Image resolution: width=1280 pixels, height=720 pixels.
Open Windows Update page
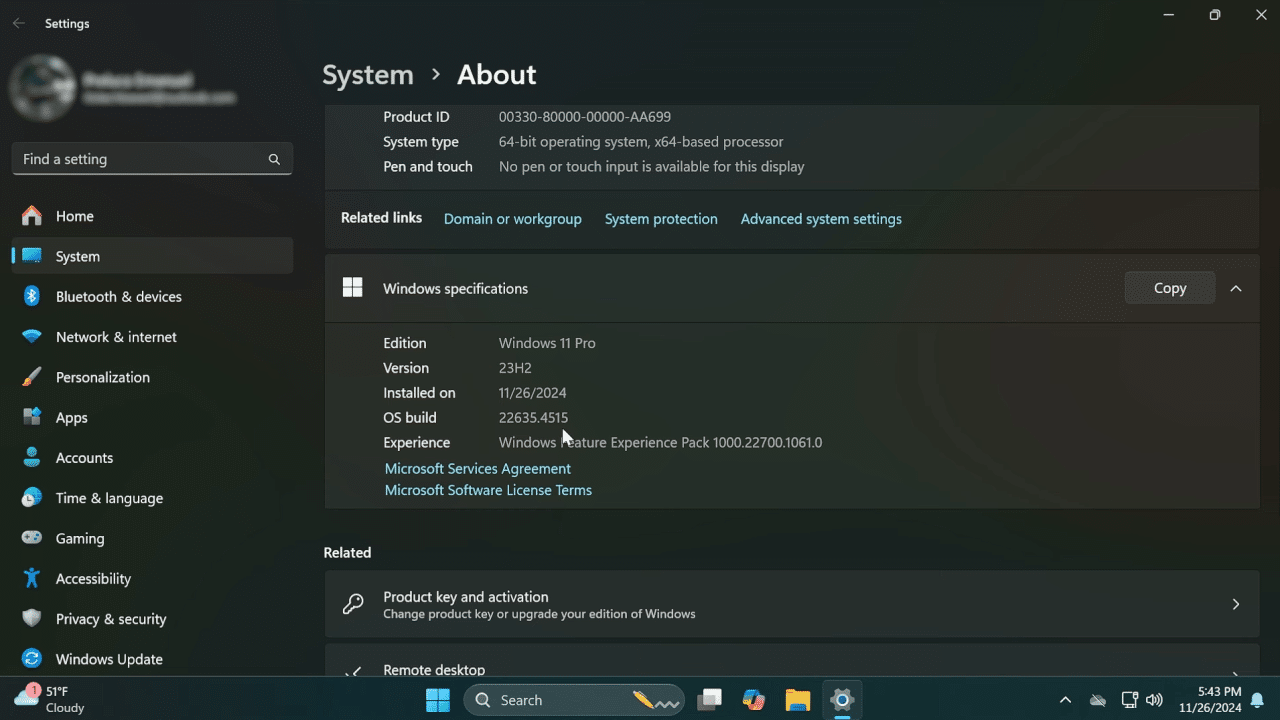coord(152,659)
